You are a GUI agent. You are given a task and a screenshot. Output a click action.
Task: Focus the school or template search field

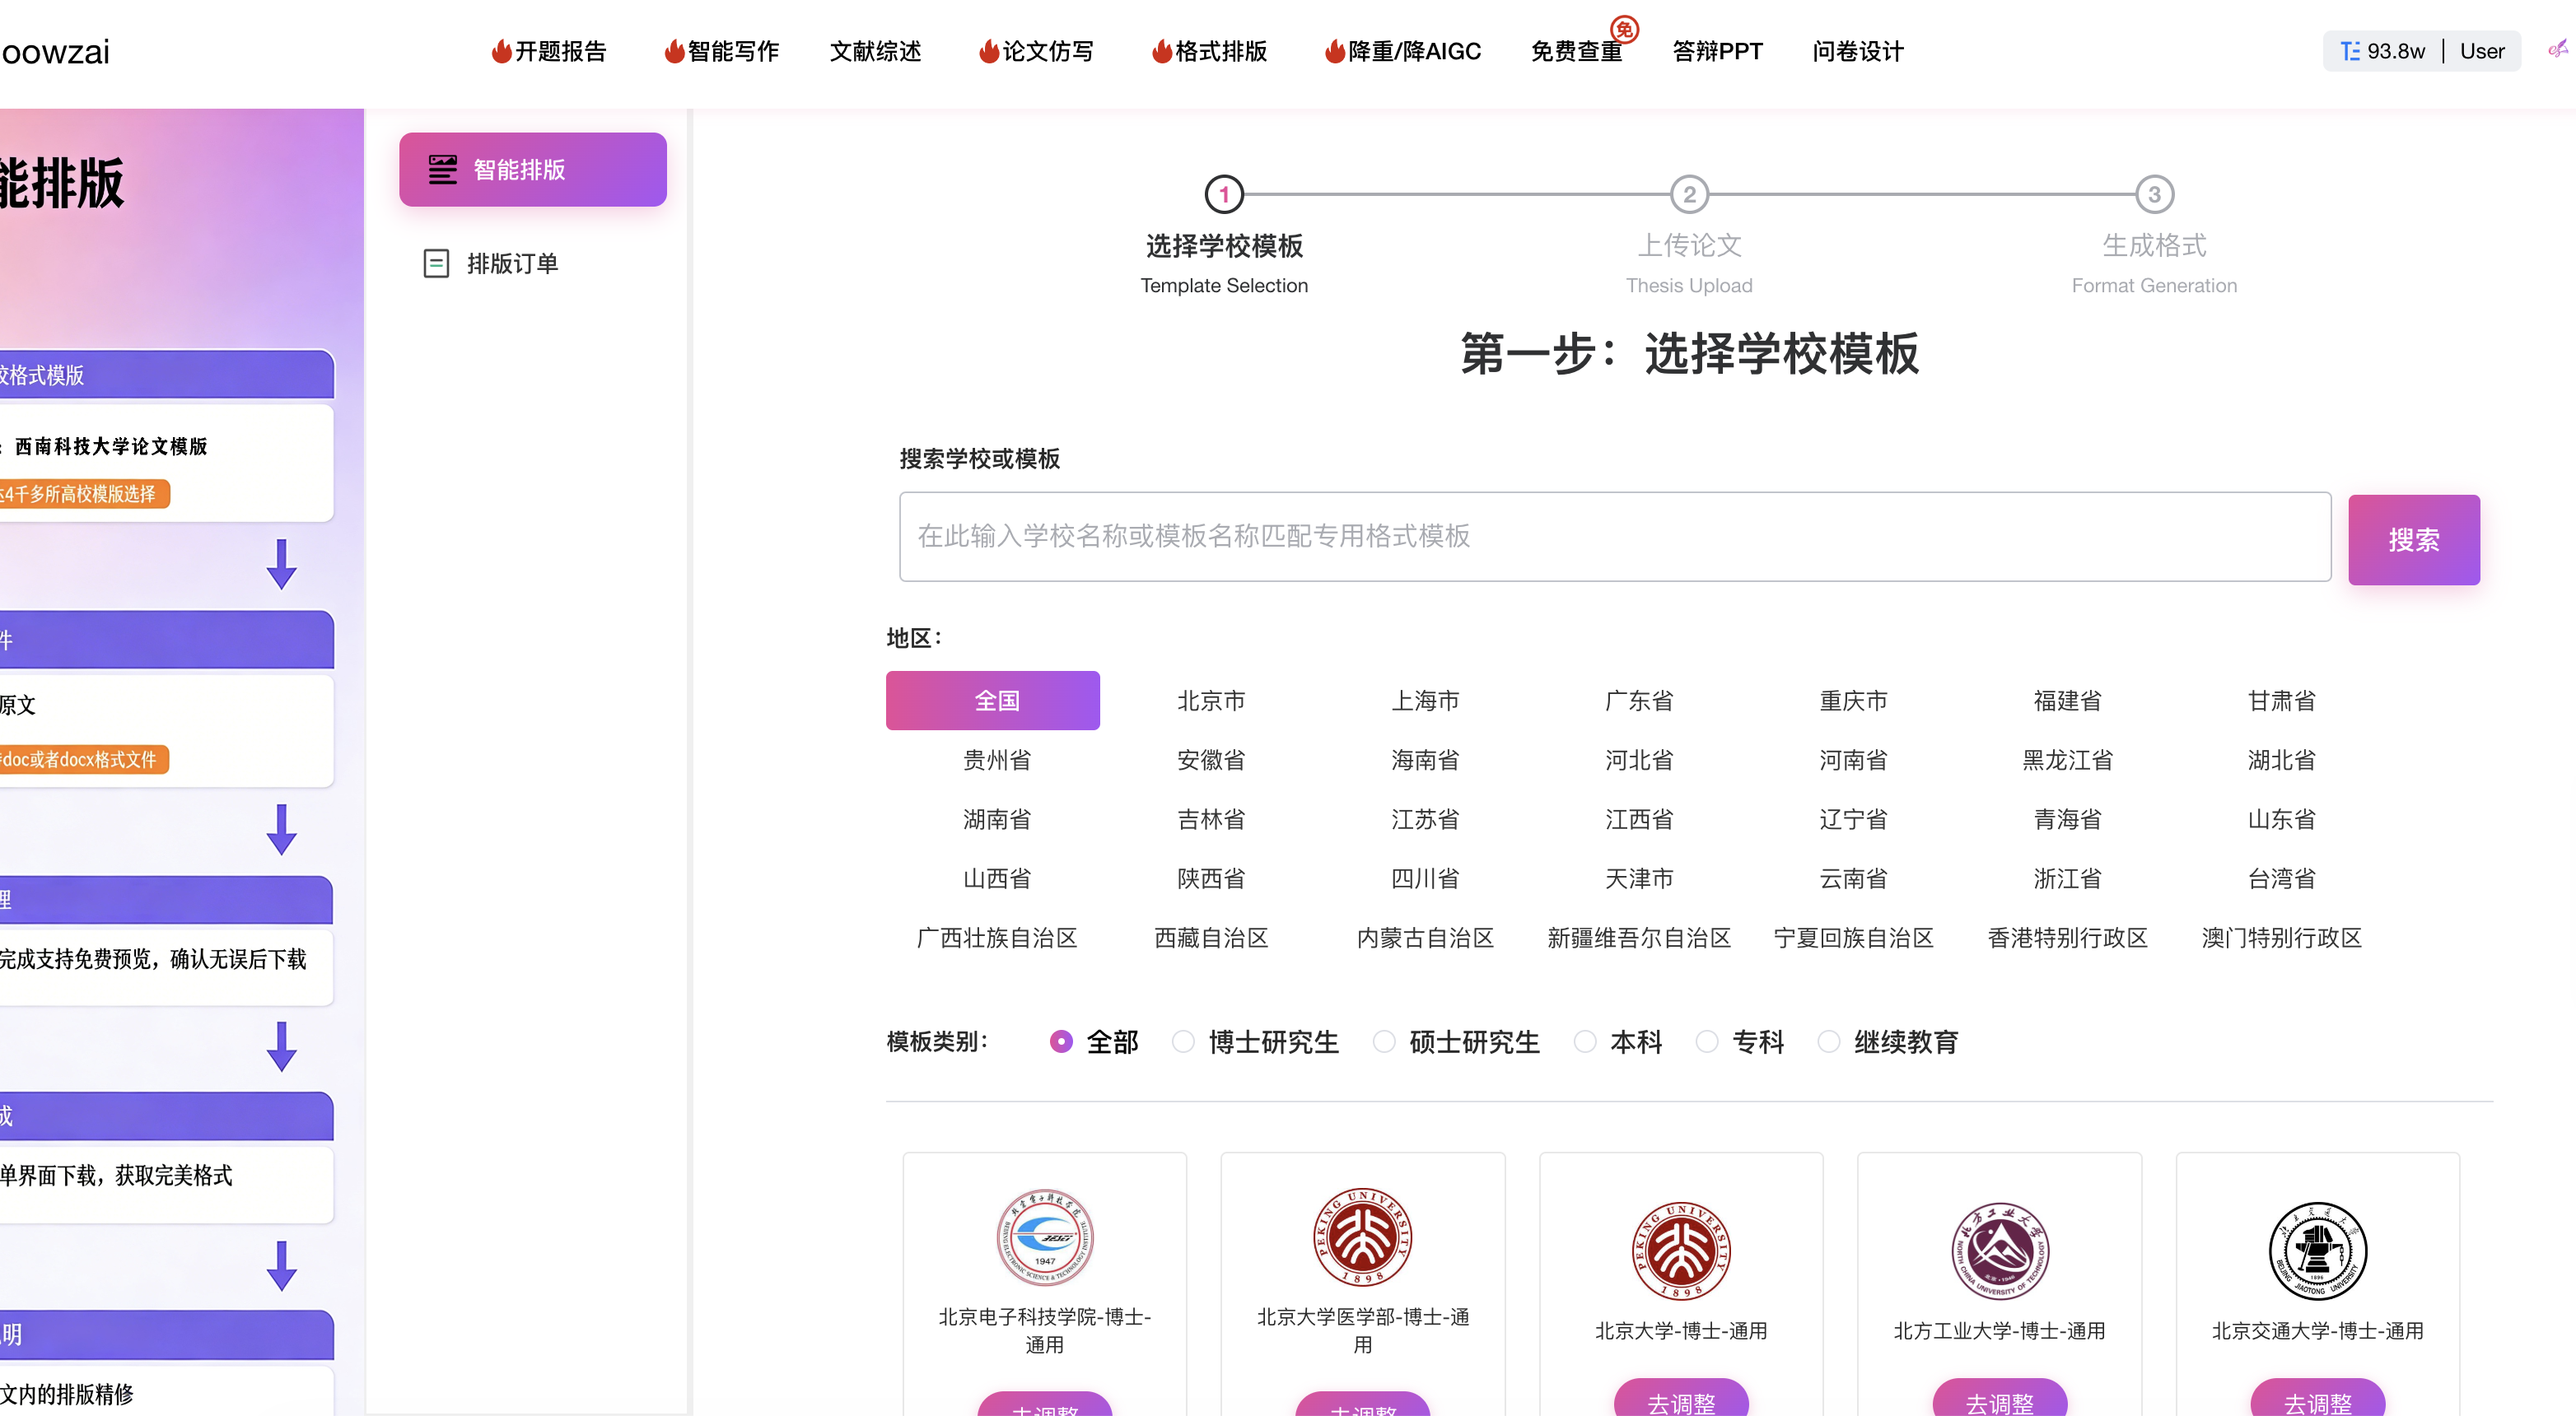tap(1615, 536)
